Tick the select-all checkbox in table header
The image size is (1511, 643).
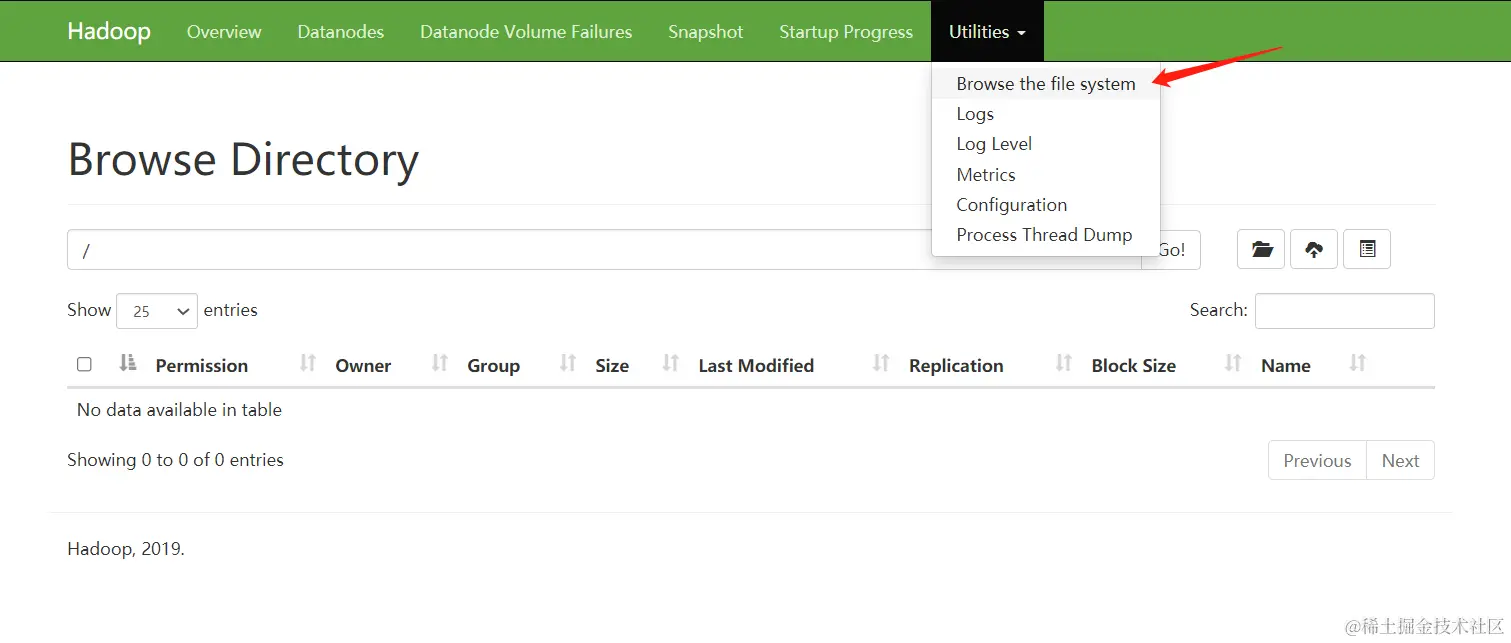point(84,364)
